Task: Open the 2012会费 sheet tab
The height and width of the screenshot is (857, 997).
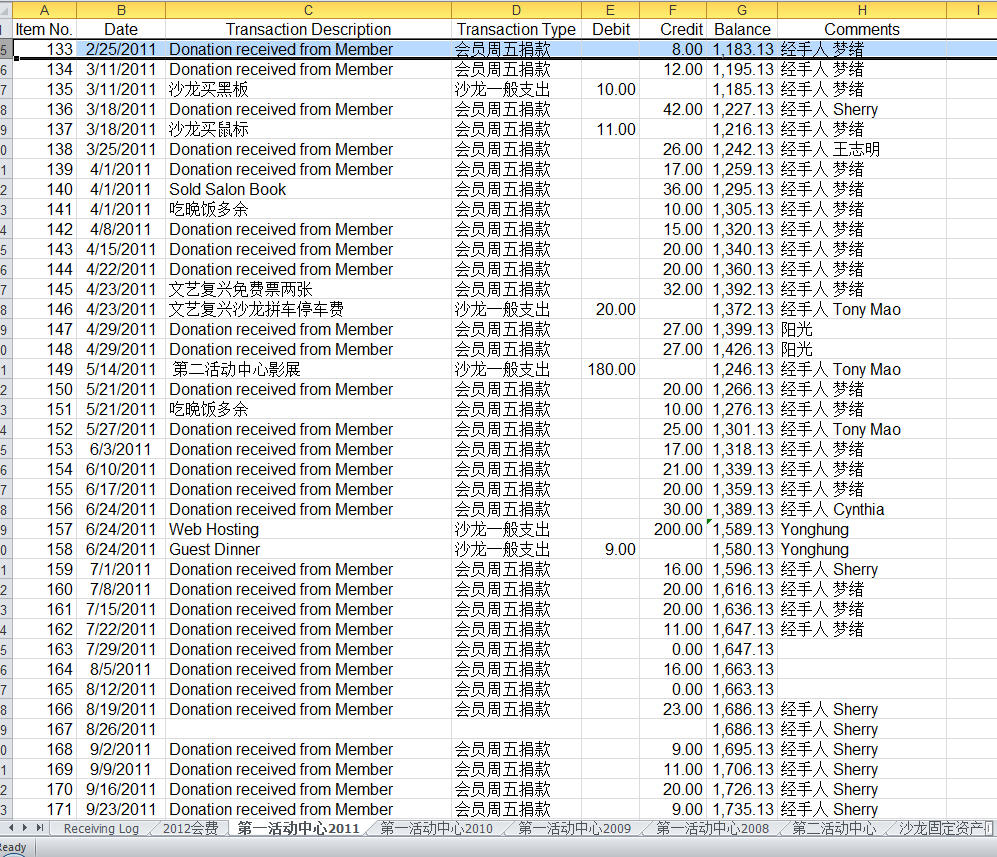Action: click(191, 829)
